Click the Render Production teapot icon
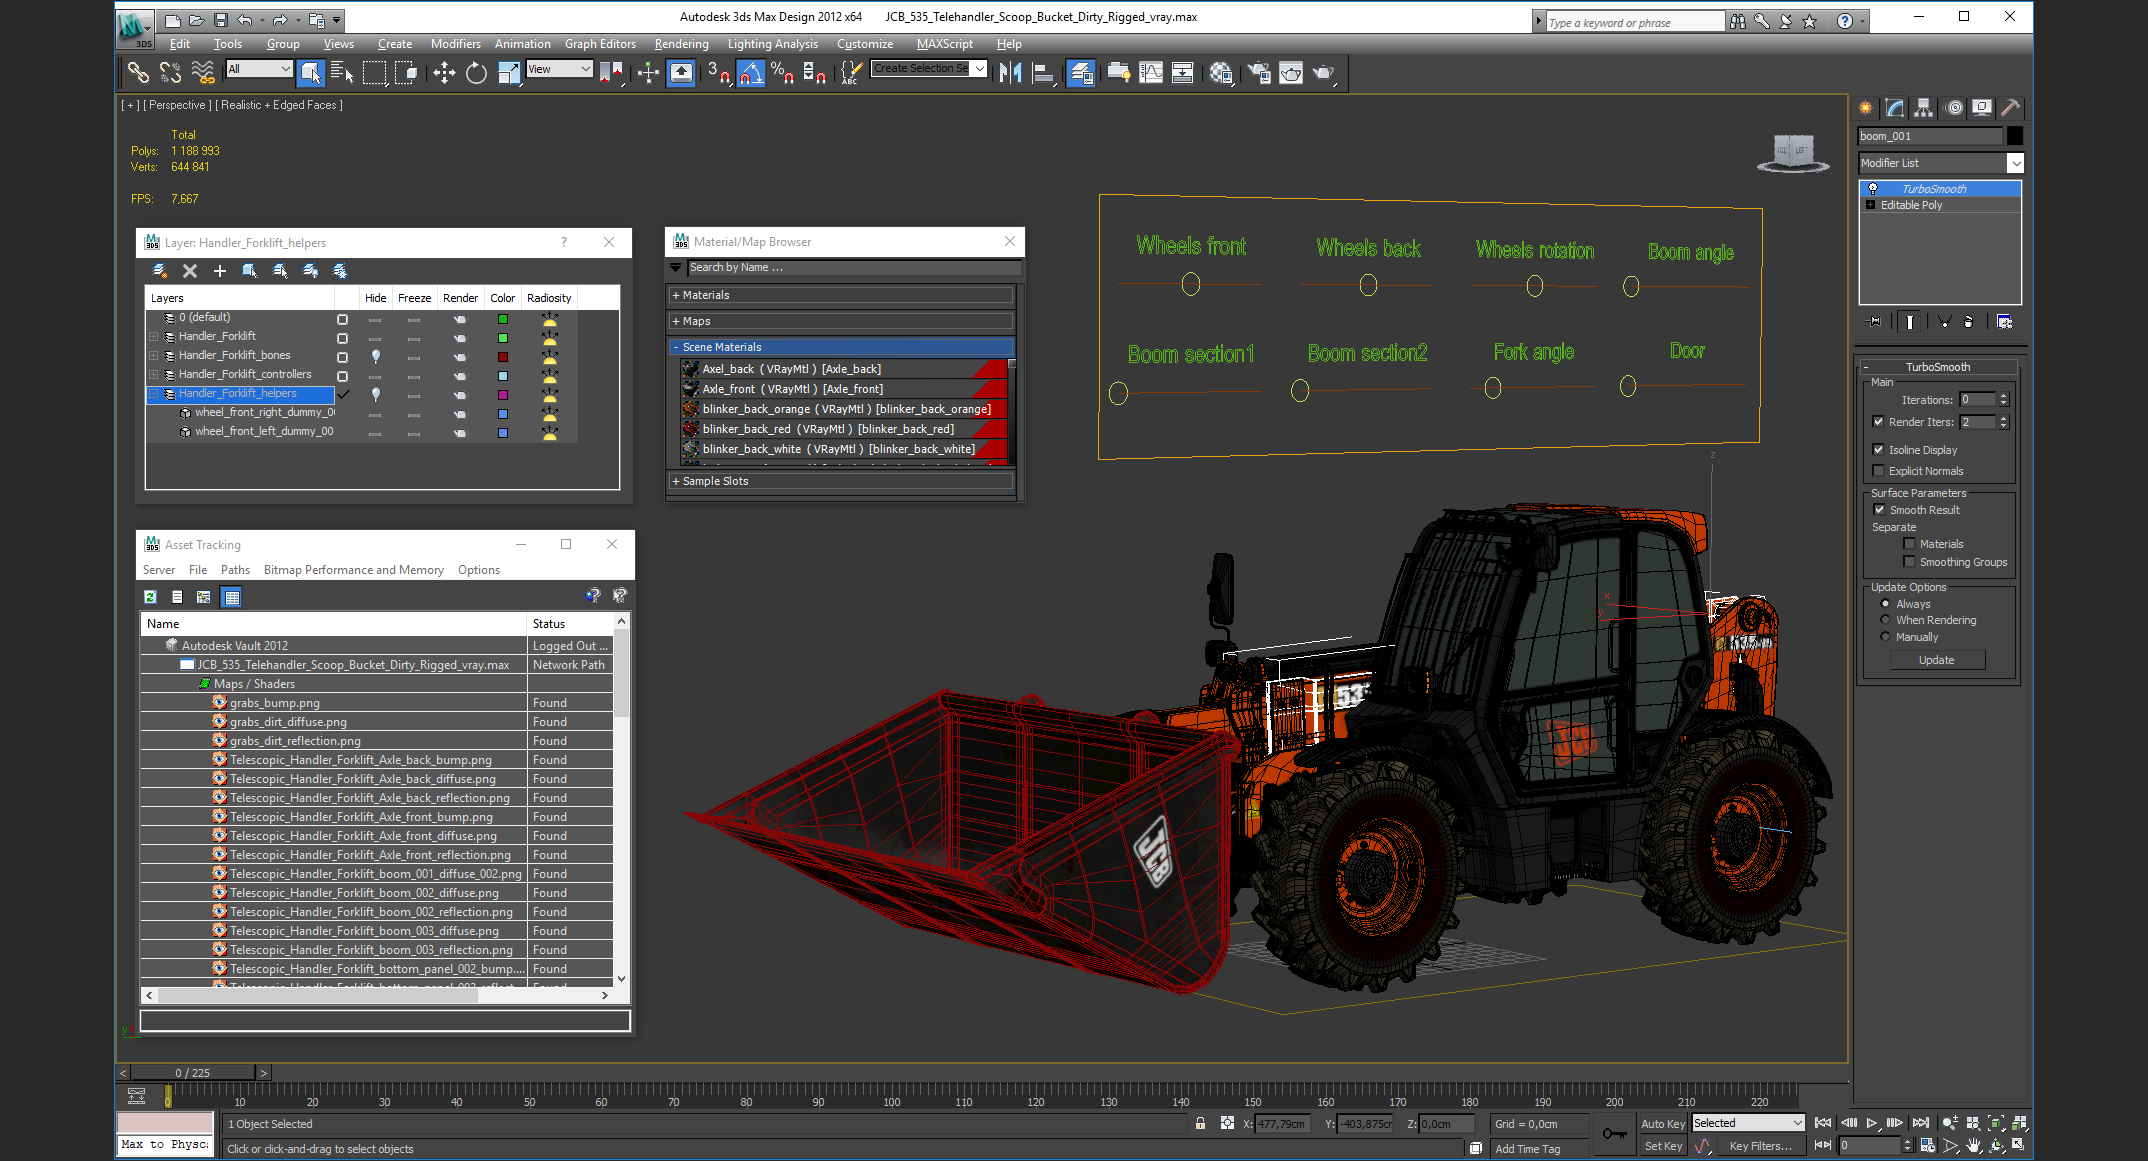 [x=1323, y=72]
